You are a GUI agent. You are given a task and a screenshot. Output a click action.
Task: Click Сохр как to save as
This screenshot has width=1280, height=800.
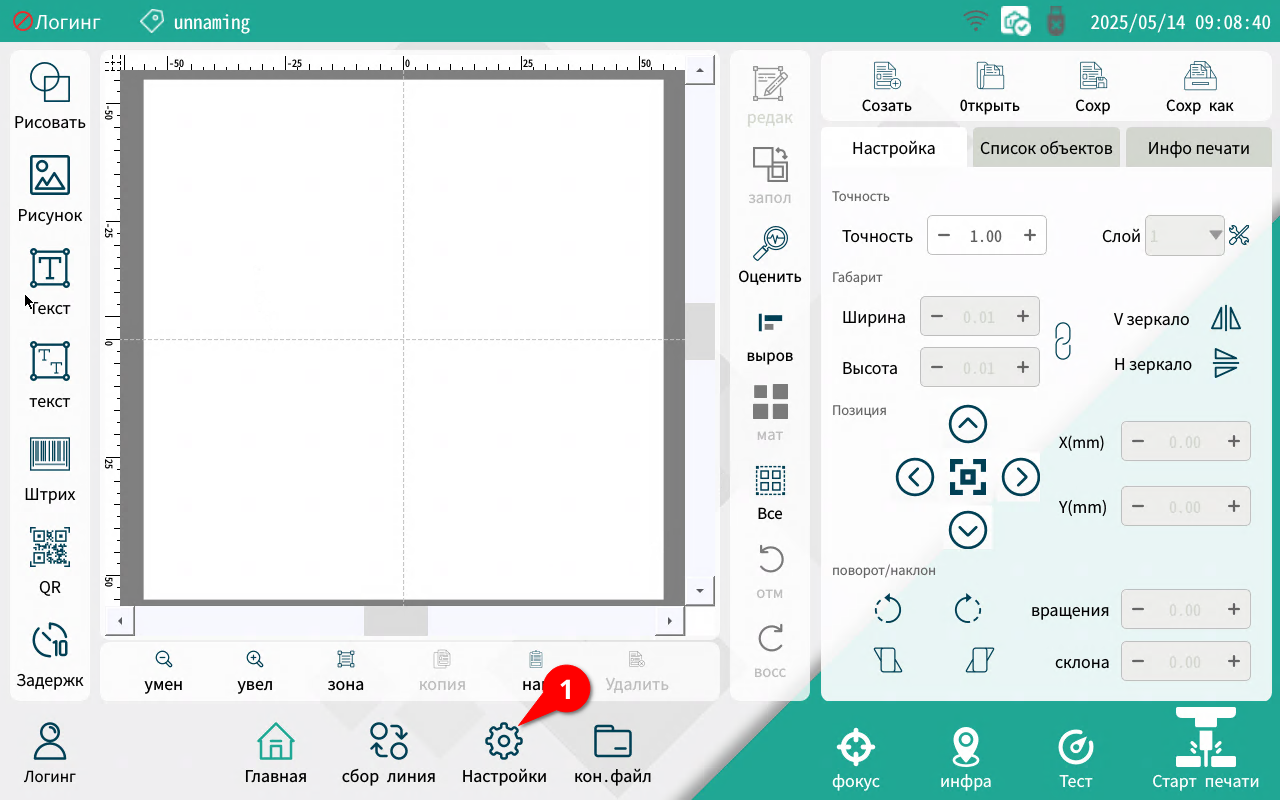[1199, 87]
